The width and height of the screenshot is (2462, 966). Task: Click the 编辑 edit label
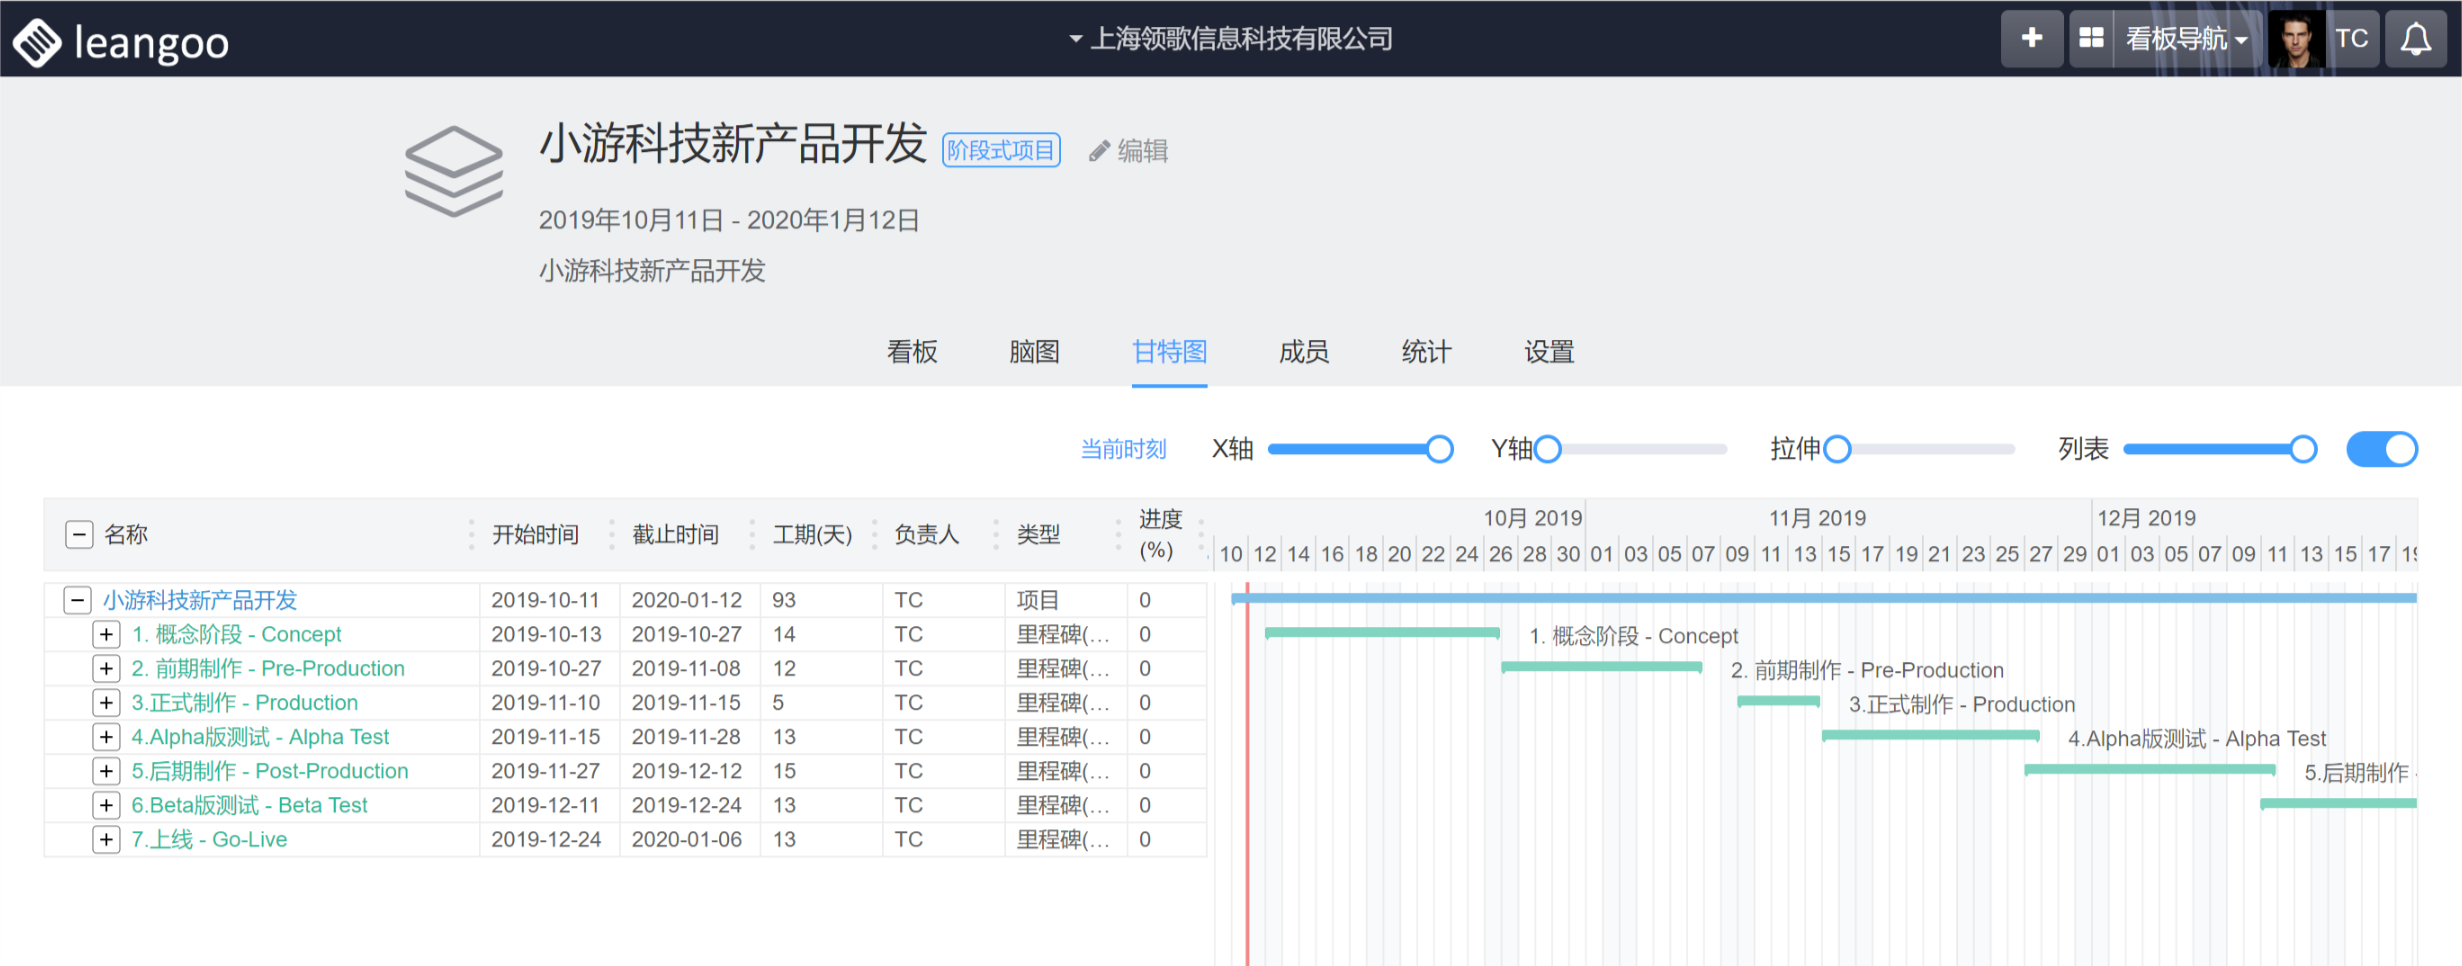[x=1142, y=151]
